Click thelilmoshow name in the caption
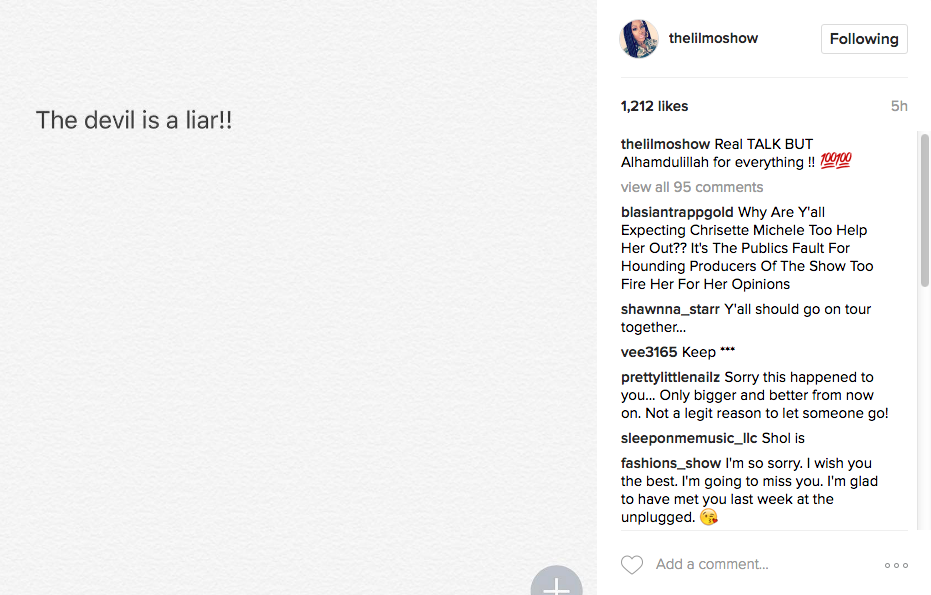 [665, 144]
